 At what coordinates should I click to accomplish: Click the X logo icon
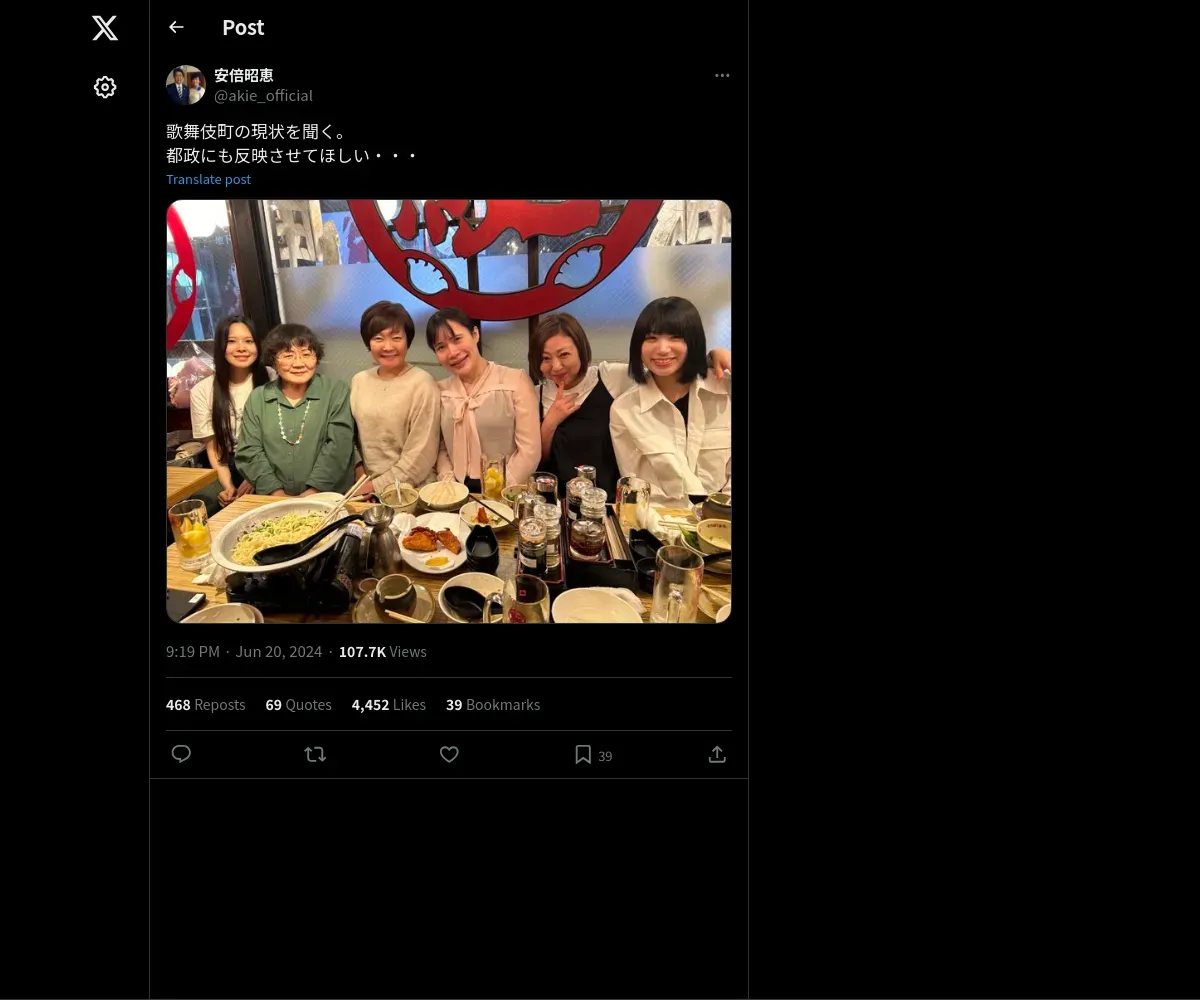(x=105, y=28)
